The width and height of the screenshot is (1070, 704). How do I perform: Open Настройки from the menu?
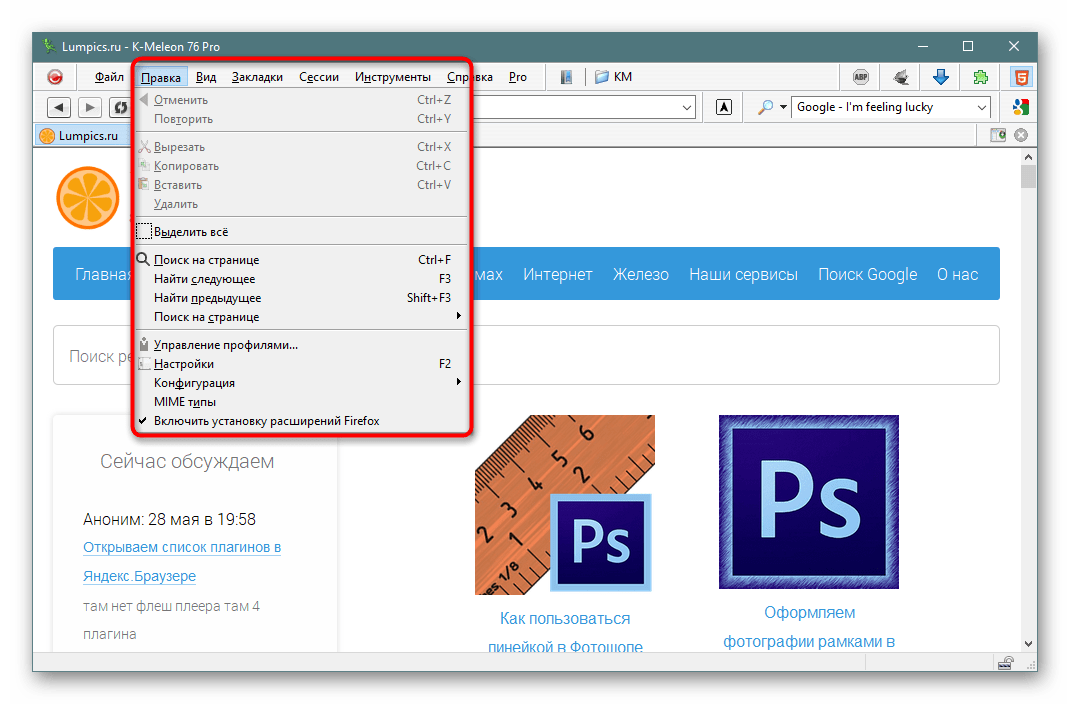[301, 364]
